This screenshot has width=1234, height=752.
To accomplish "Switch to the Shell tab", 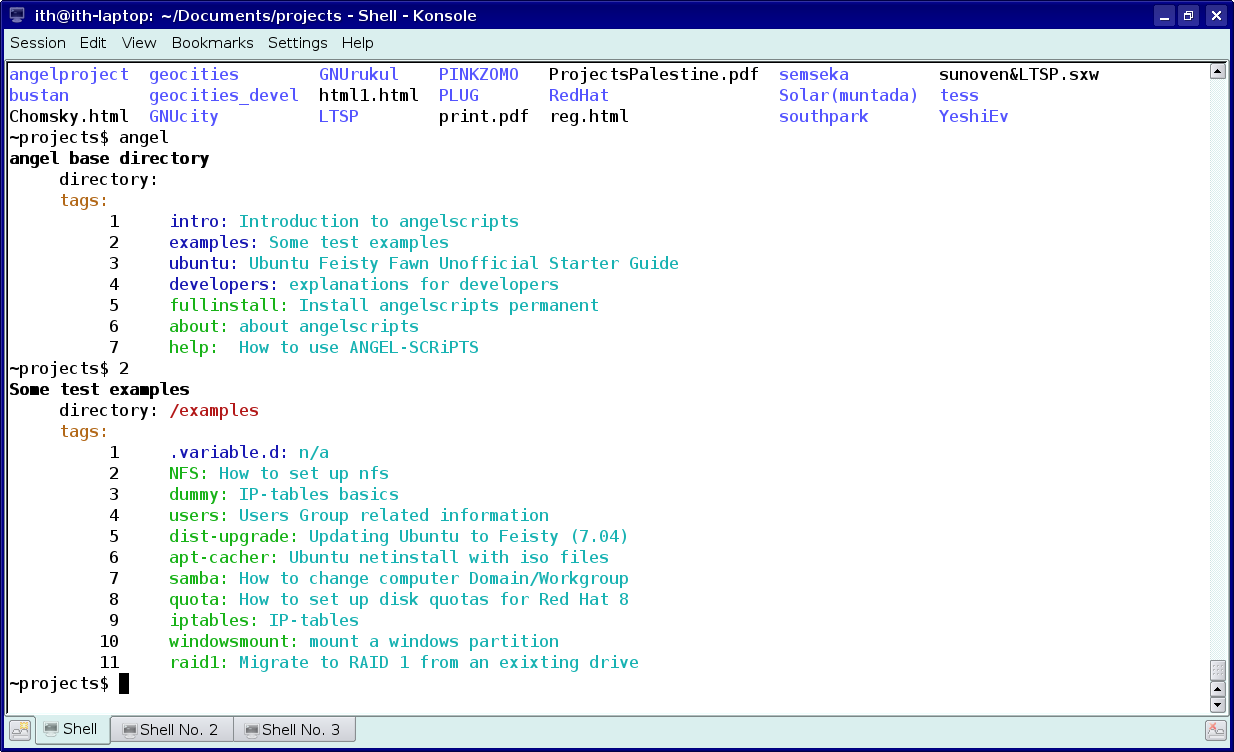I will (x=72, y=729).
